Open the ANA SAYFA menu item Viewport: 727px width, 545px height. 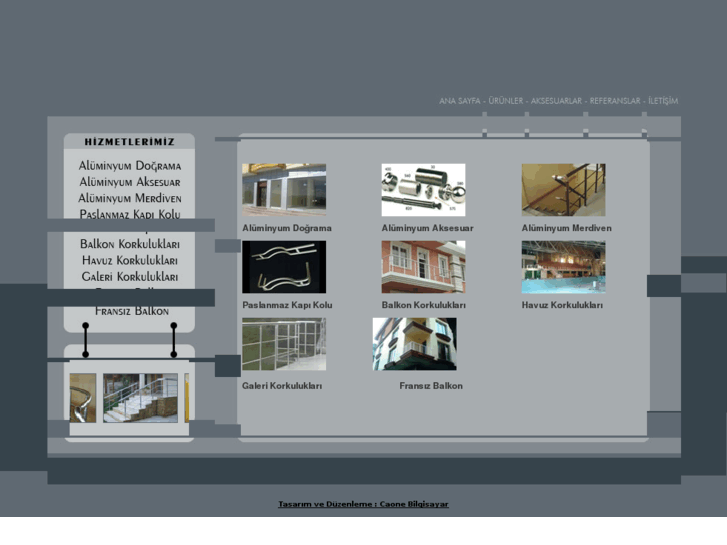pos(459,101)
